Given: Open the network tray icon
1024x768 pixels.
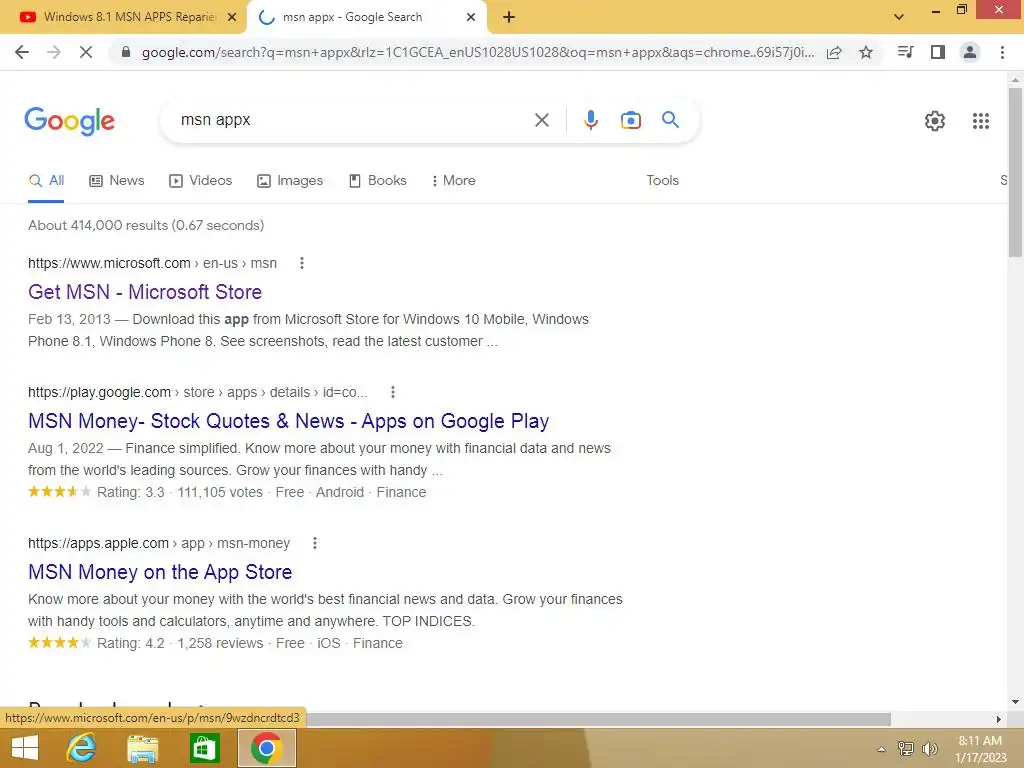Looking at the screenshot, I should (x=906, y=748).
